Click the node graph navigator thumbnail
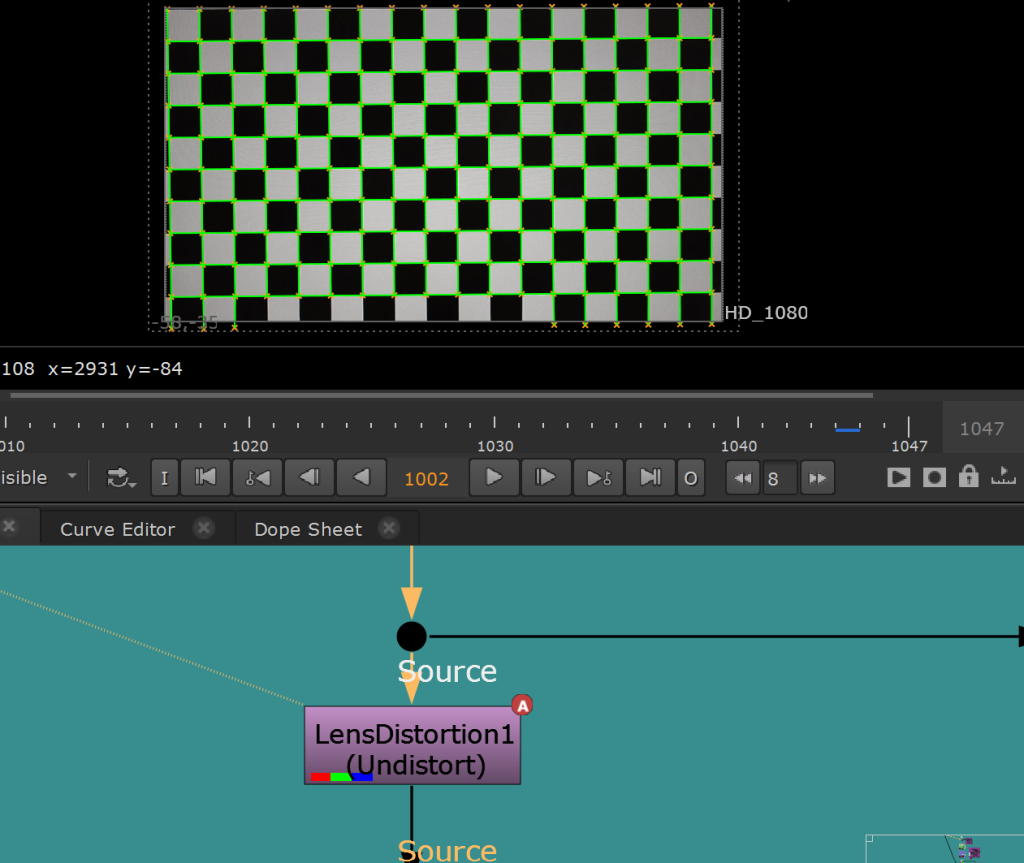 click(x=945, y=849)
